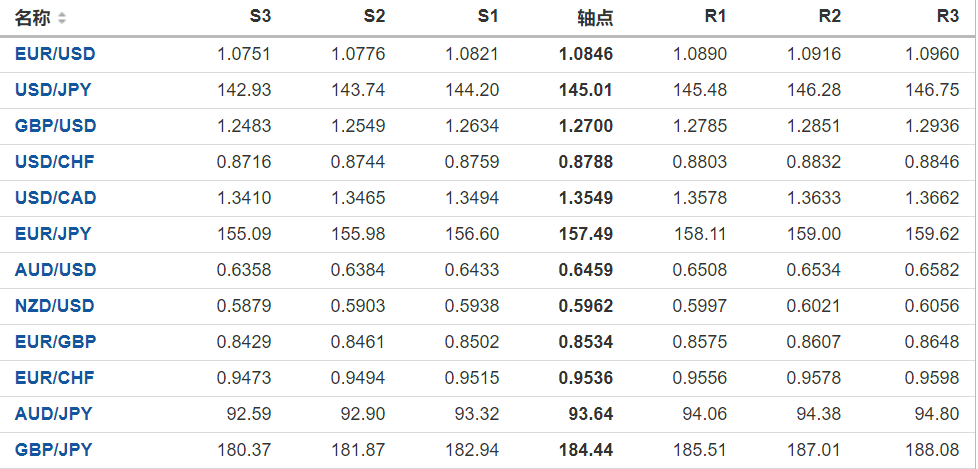Open the NZD/USD pair link
This screenshot has height=469, width=978.
click(55, 306)
